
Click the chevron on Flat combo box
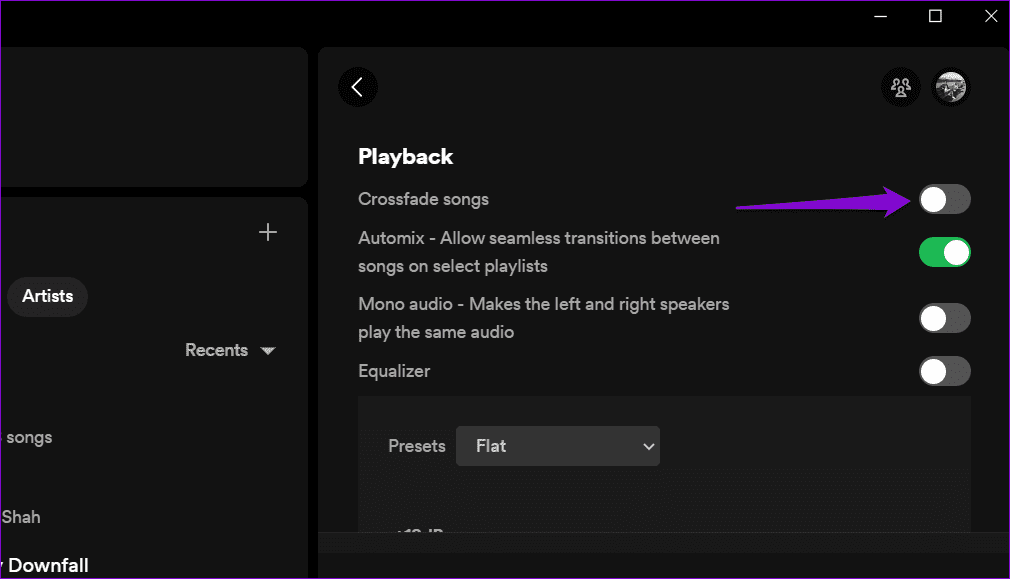[648, 446]
